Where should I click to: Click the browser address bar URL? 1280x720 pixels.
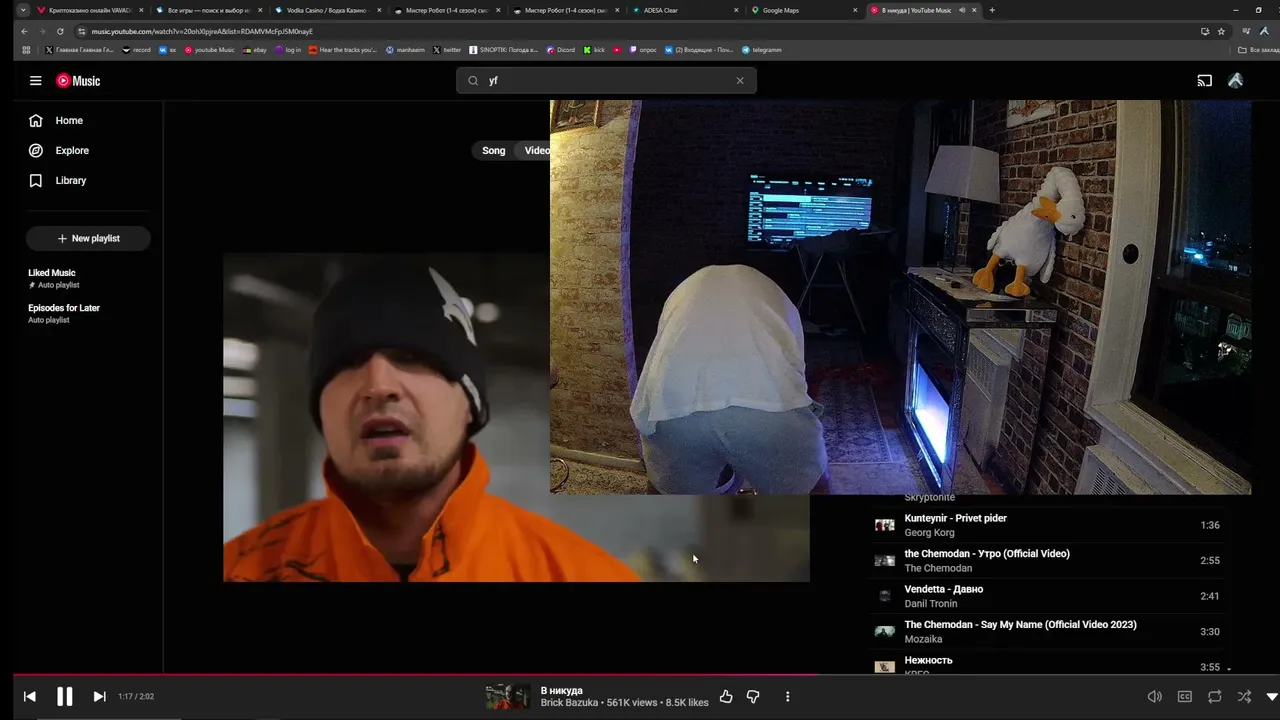tap(202, 31)
